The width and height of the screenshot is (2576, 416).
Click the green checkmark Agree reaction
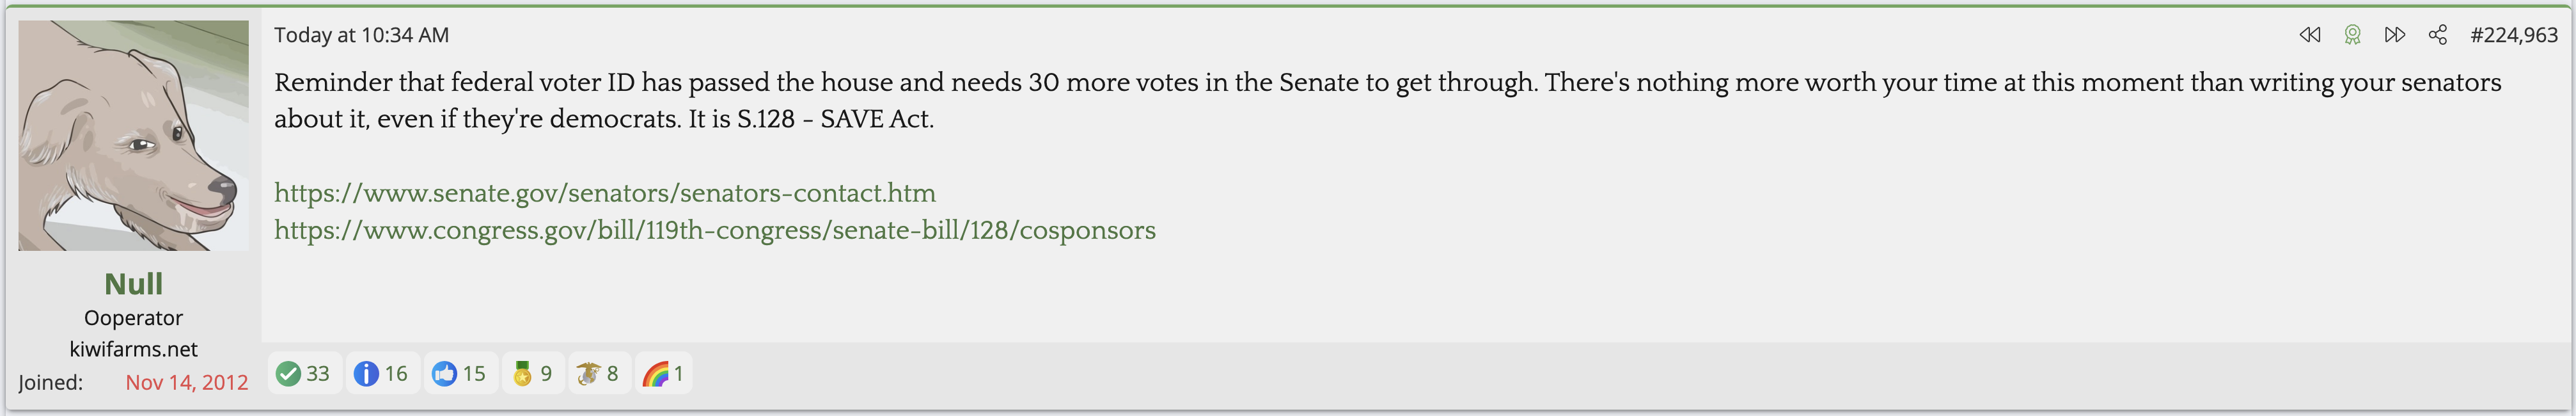(288, 374)
